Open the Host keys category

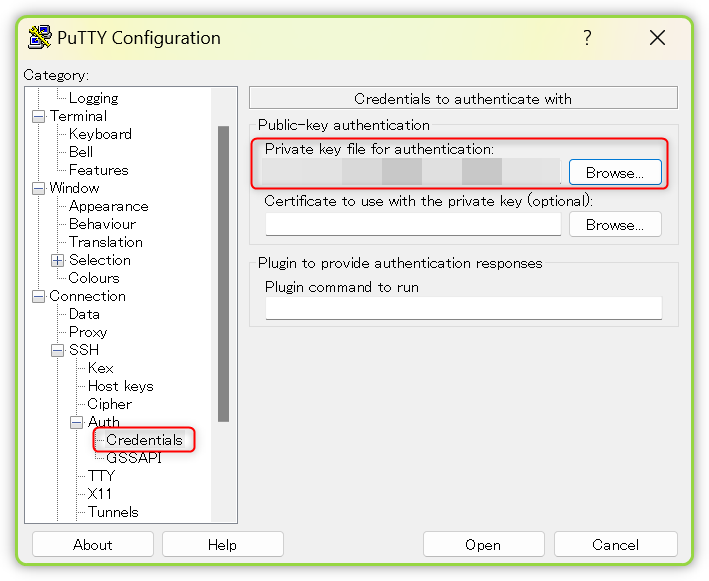(121, 386)
